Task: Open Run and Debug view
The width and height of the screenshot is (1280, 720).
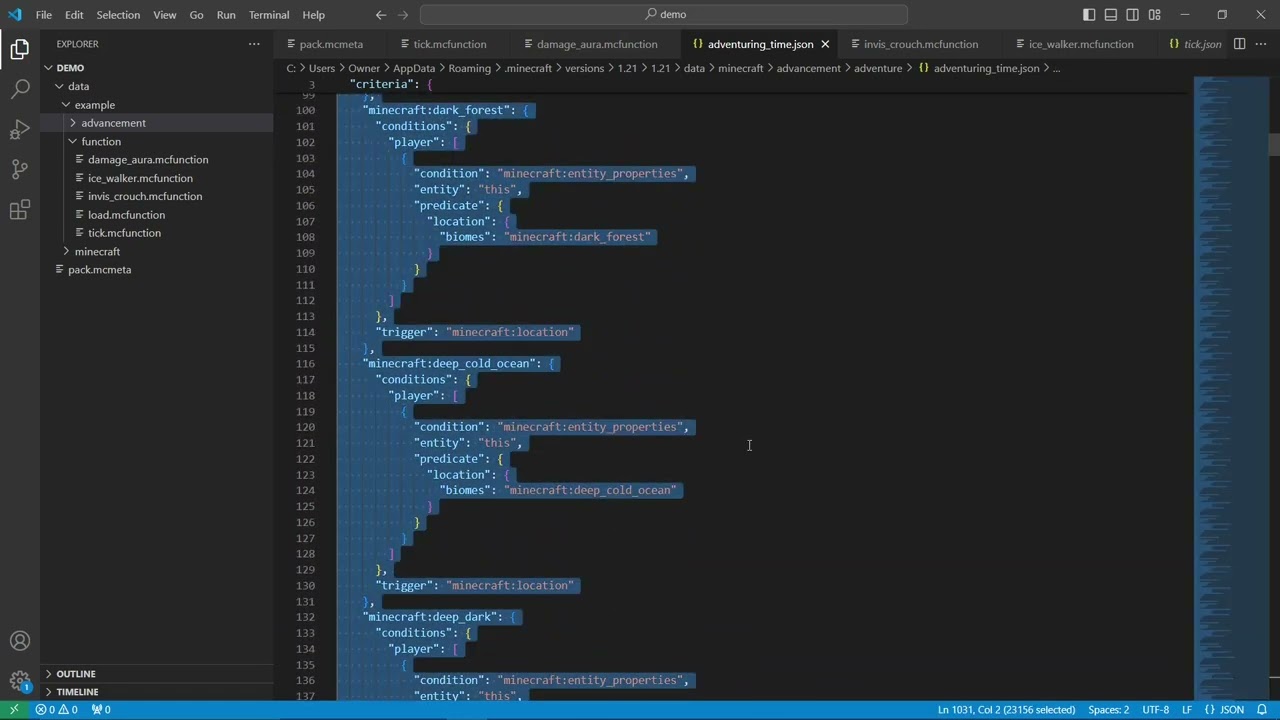Action: coord(20,129)
